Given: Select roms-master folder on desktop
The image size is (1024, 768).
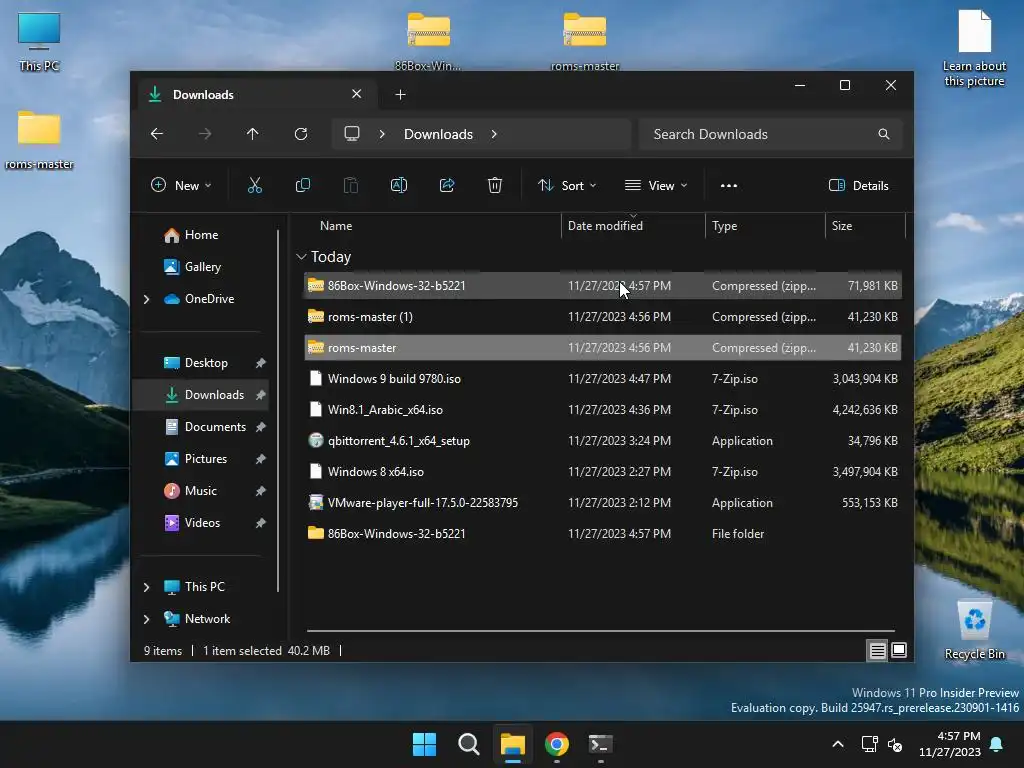Looking at the screenshot, I should (x=39, y=140).
